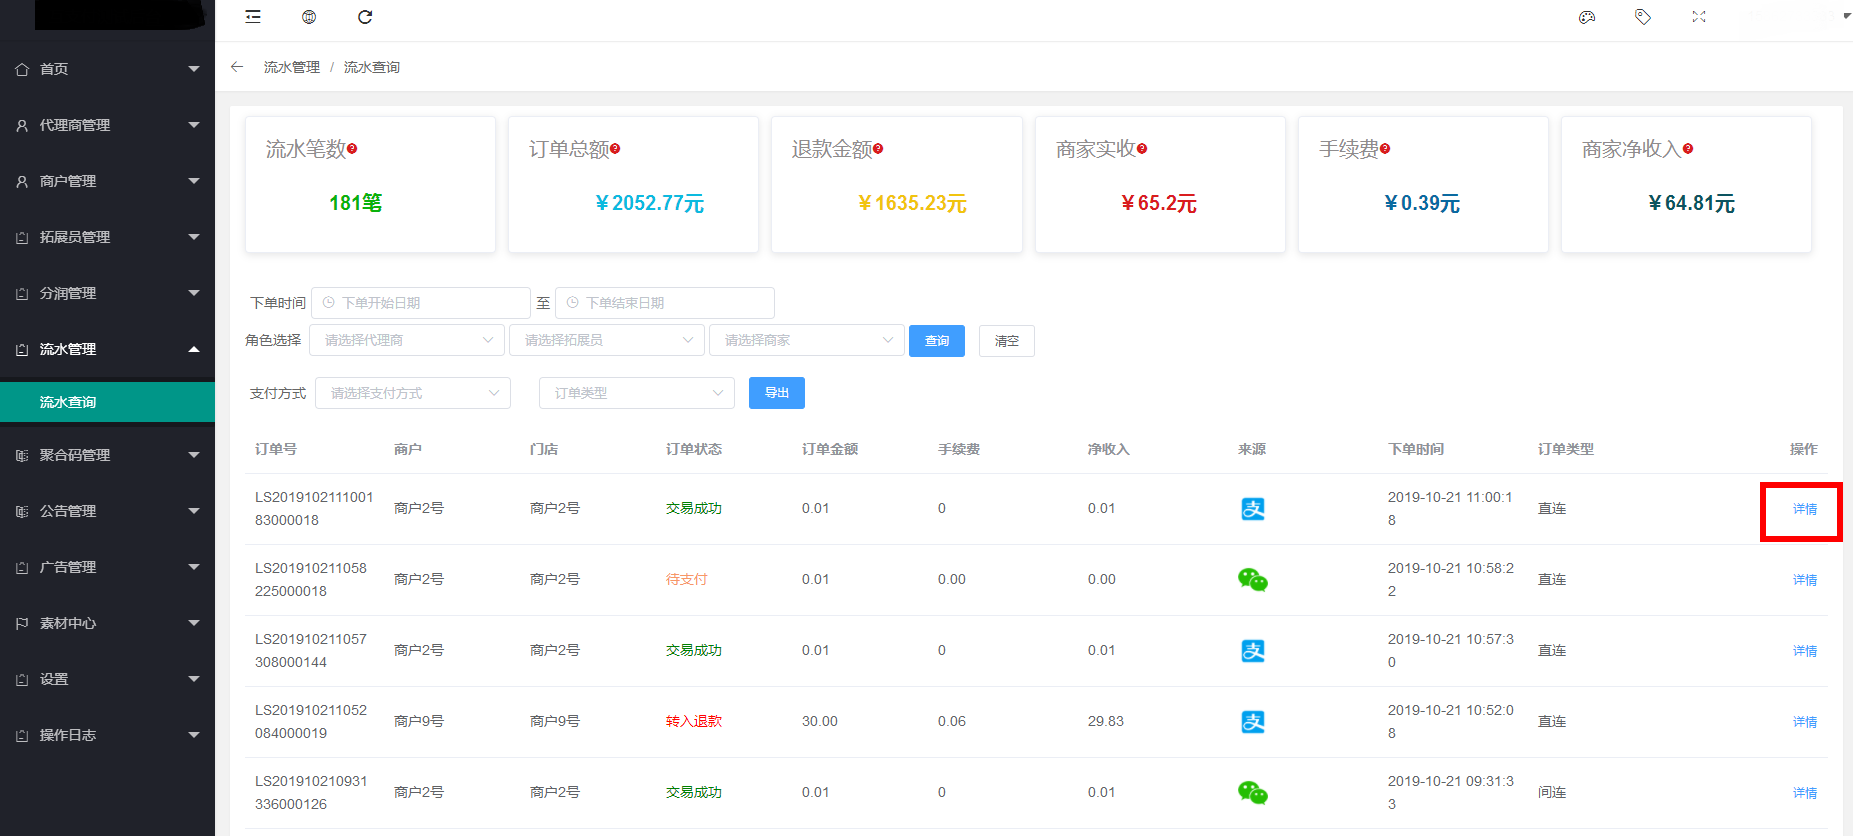
Task: Click the 退款金额 red help icon
Action: [878, 149]
